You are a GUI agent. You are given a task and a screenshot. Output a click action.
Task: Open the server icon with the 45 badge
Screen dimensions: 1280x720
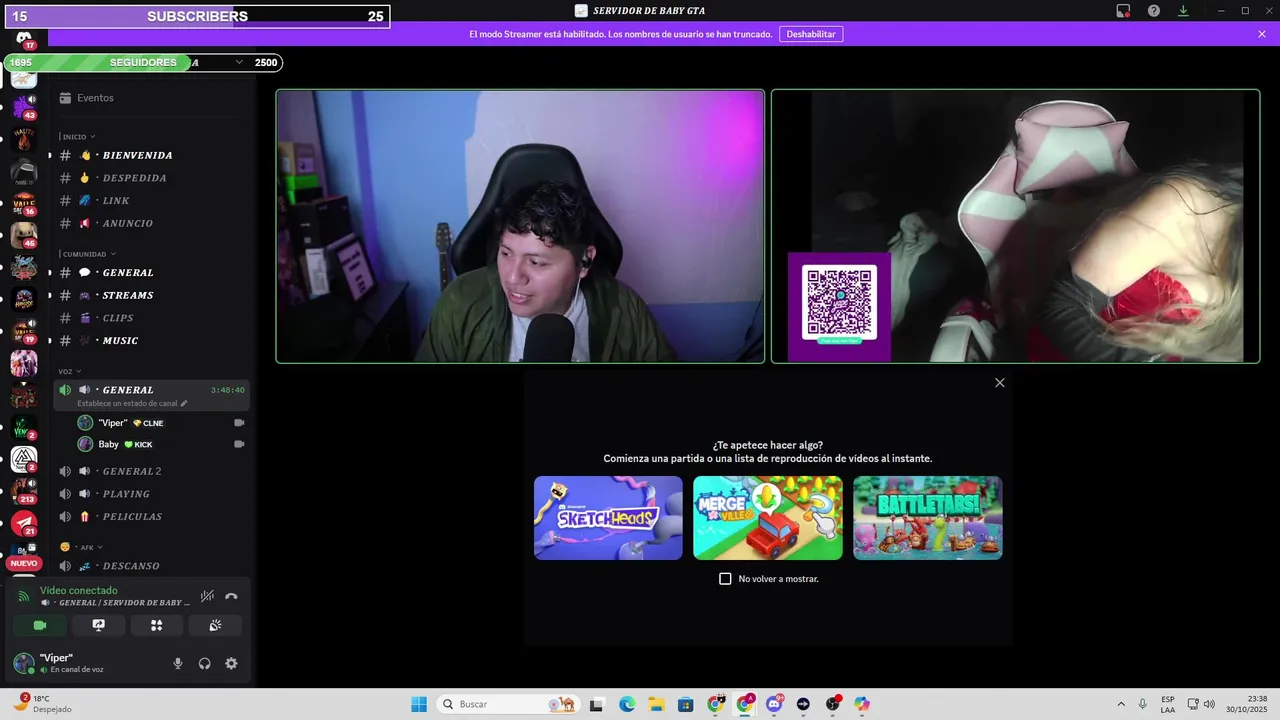click(24, 235)
